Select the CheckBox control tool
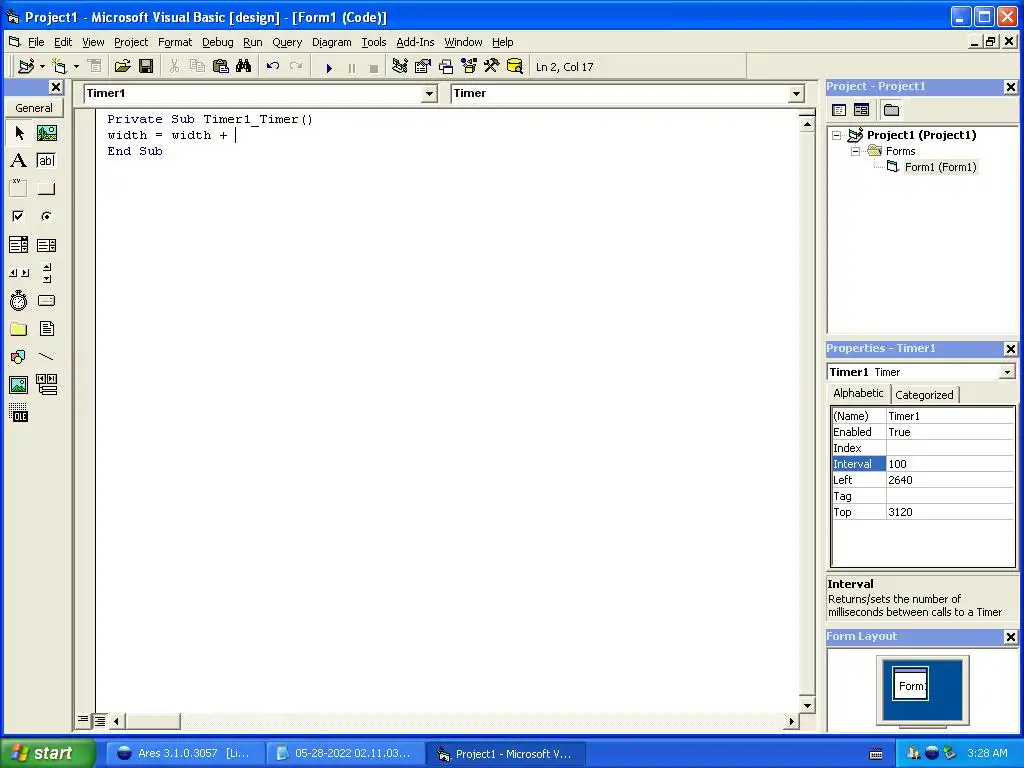Image resolution: width=1024 pixels, height=768 pixels. (x=19, y=216)
